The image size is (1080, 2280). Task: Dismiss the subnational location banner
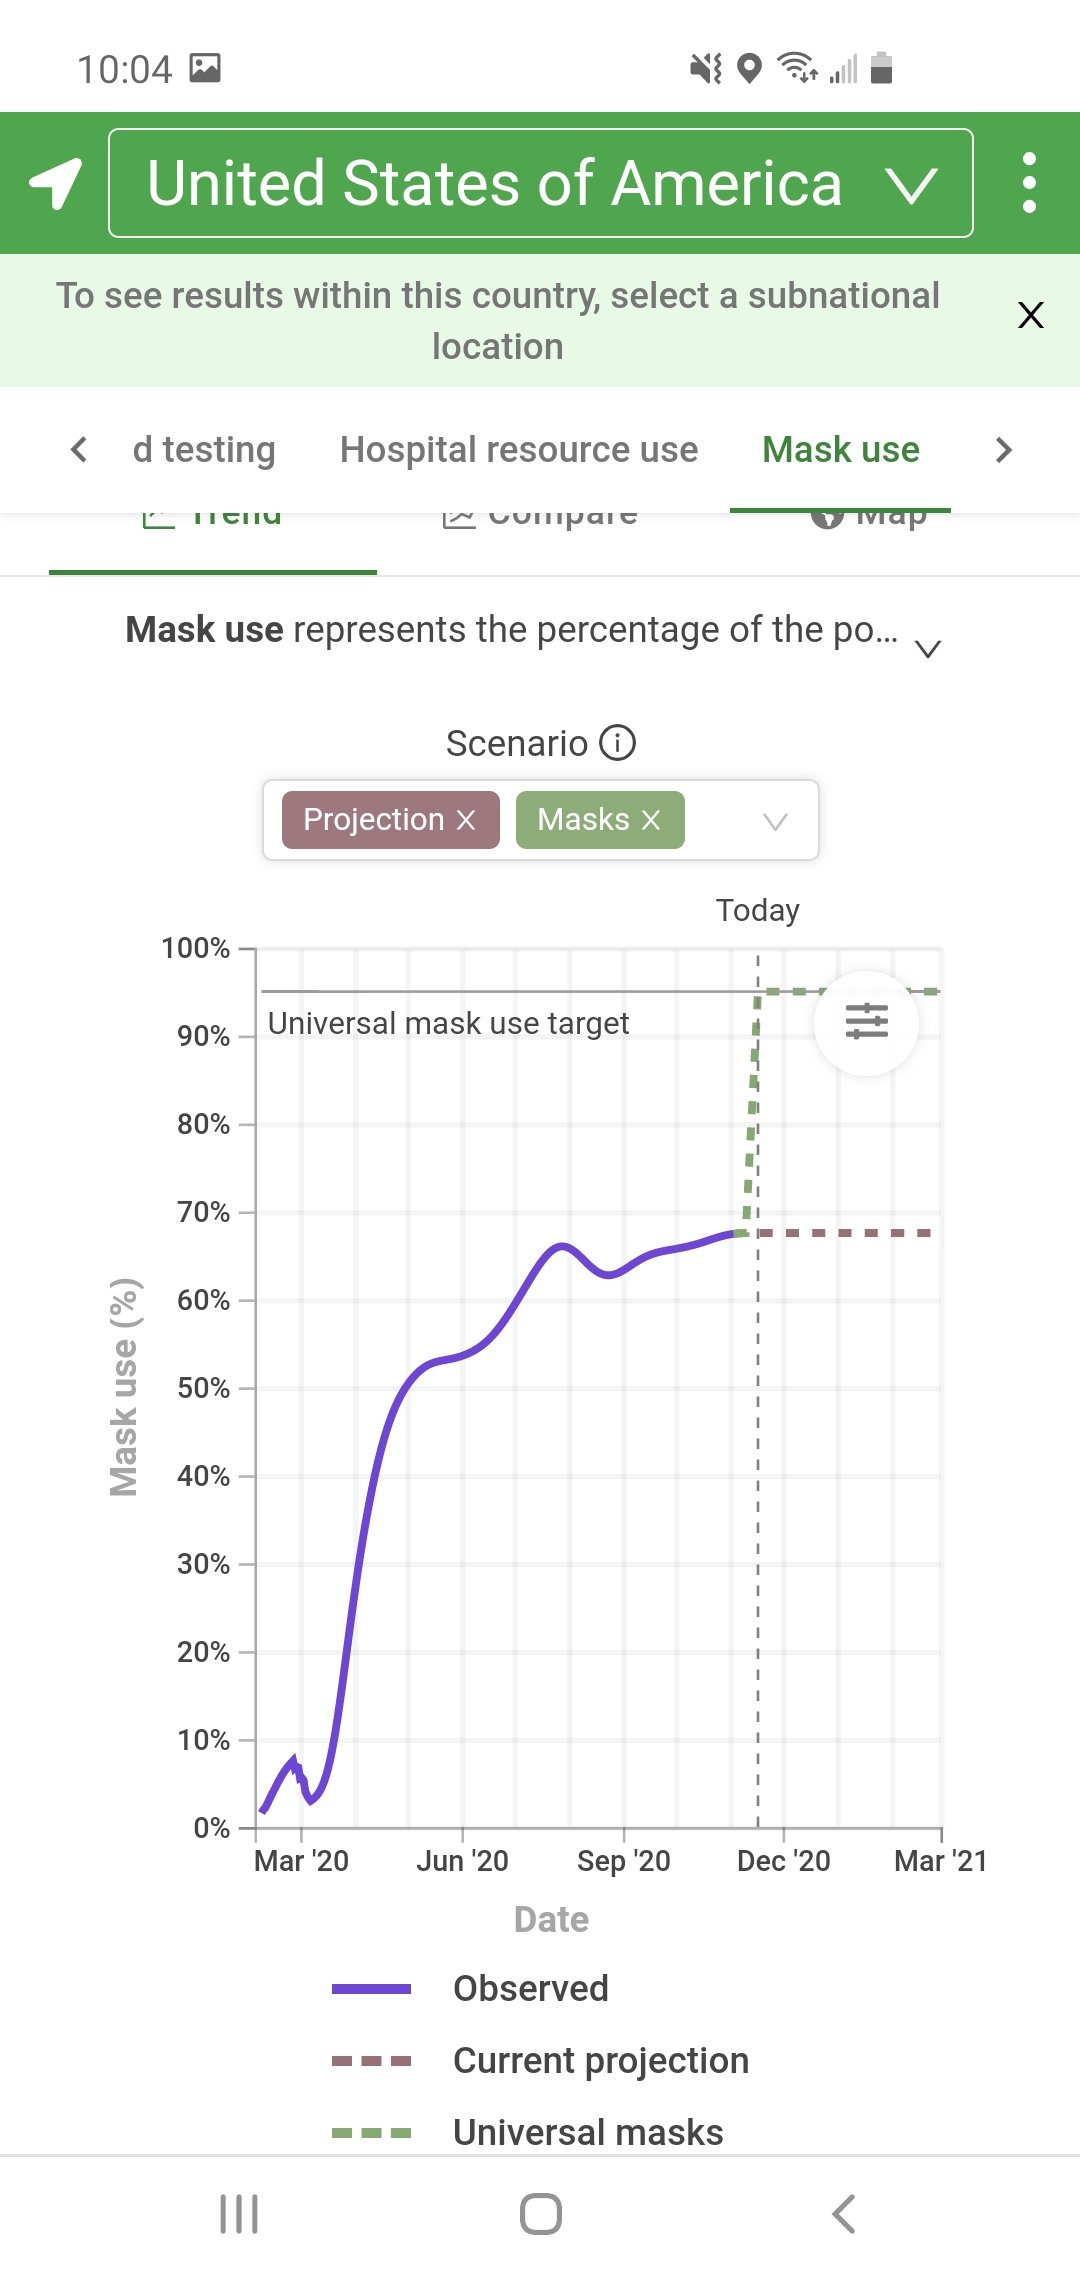pos(1030,315)
